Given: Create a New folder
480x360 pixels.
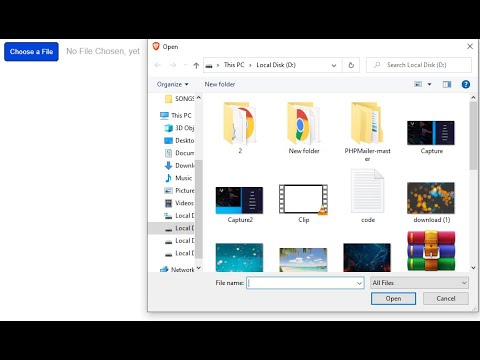Looking at the screenshot, I should (x=220, y=84).
